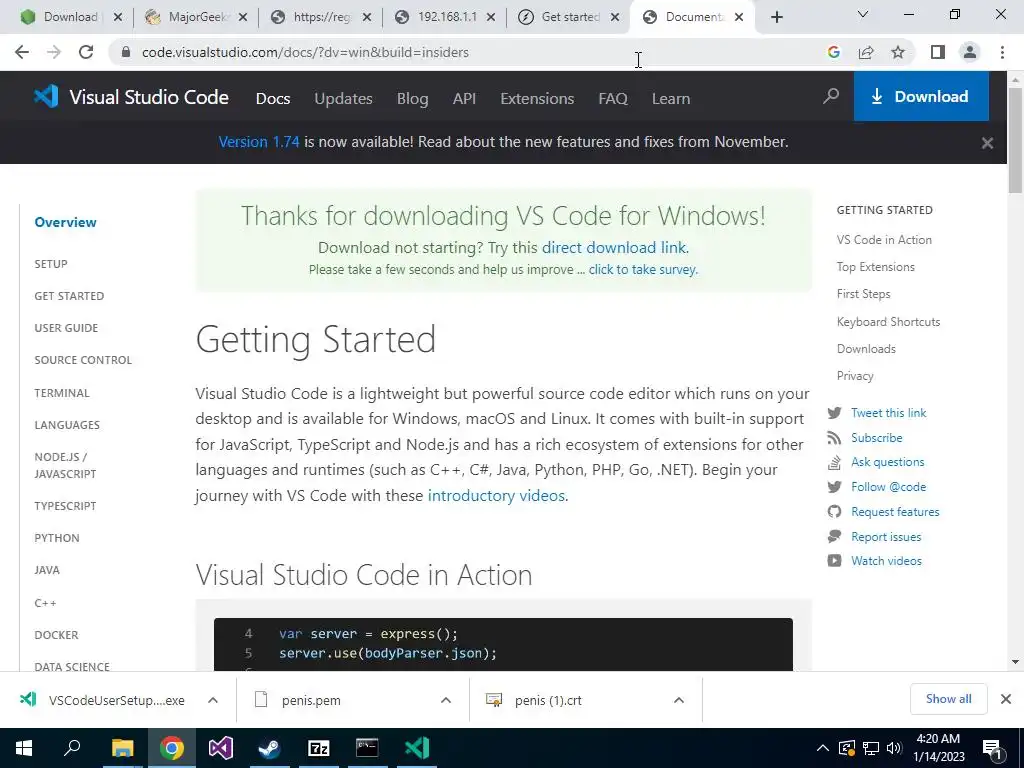Click the RSS icon beside Subscribe
Image resolution: width=1024 pixels, height=768 pixels.
(834, 438)
